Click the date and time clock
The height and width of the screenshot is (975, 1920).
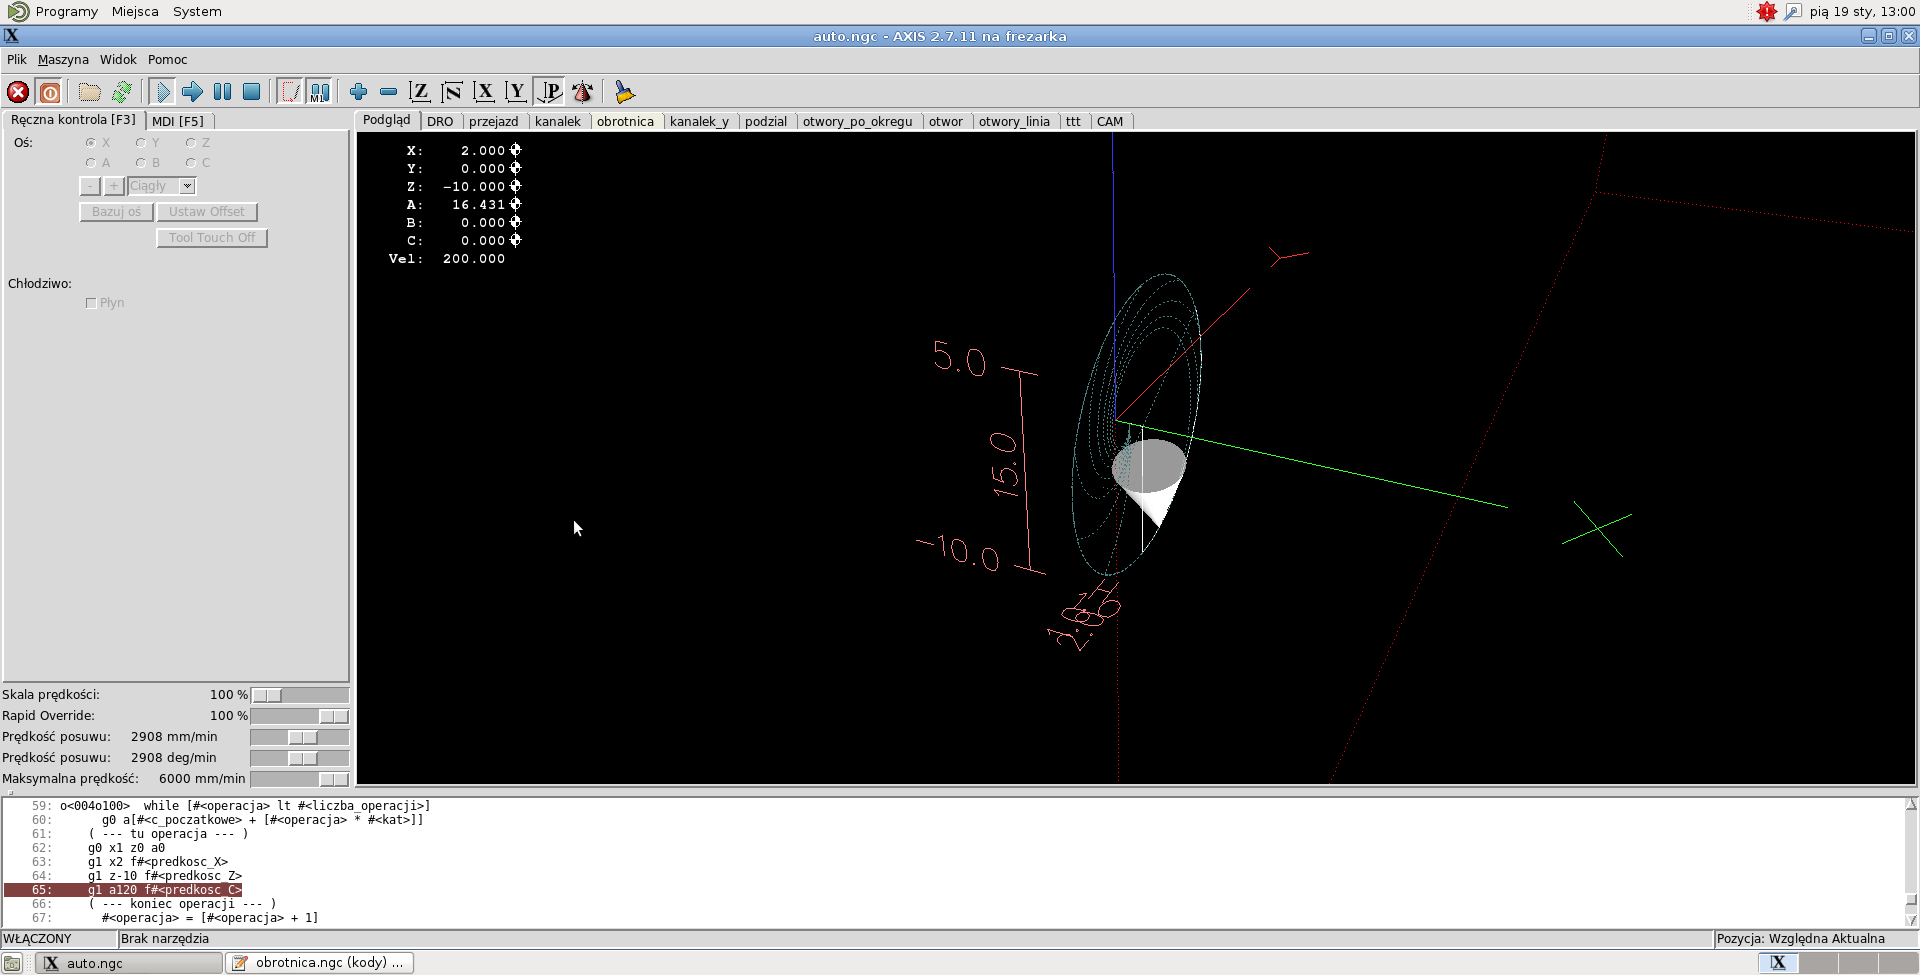coord(1862,12)
